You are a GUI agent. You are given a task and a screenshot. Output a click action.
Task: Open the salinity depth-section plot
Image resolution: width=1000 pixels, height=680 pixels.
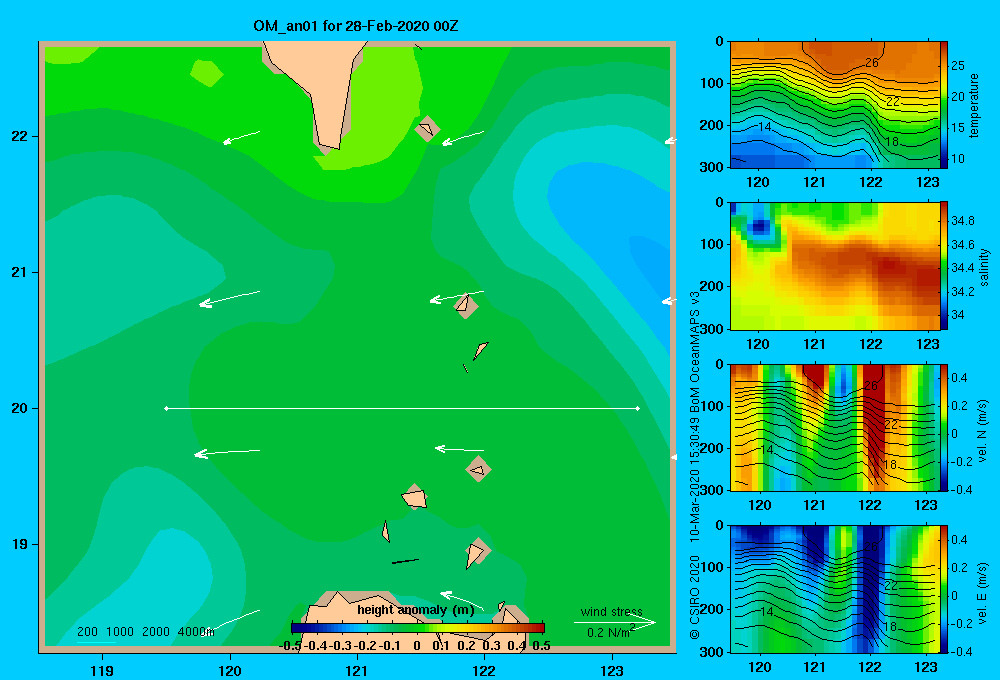tap(835, 266)
